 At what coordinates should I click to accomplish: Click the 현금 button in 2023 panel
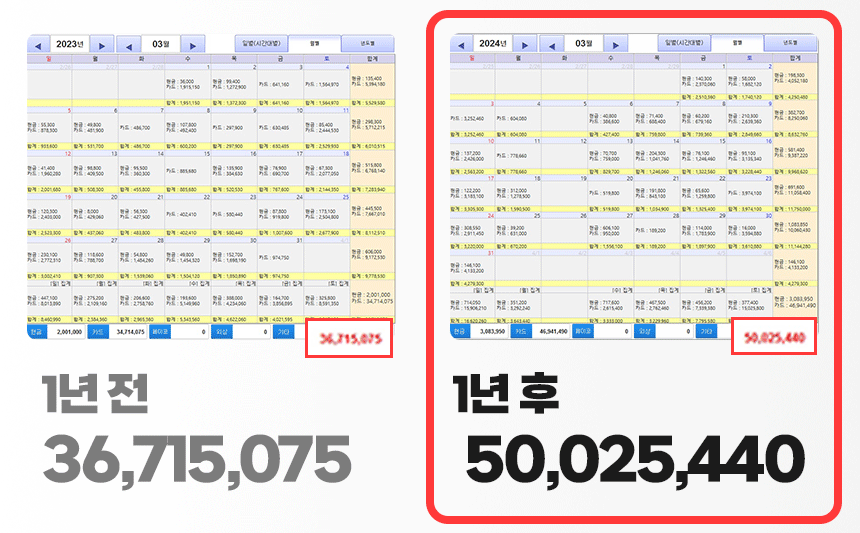[x=37, y=332]
